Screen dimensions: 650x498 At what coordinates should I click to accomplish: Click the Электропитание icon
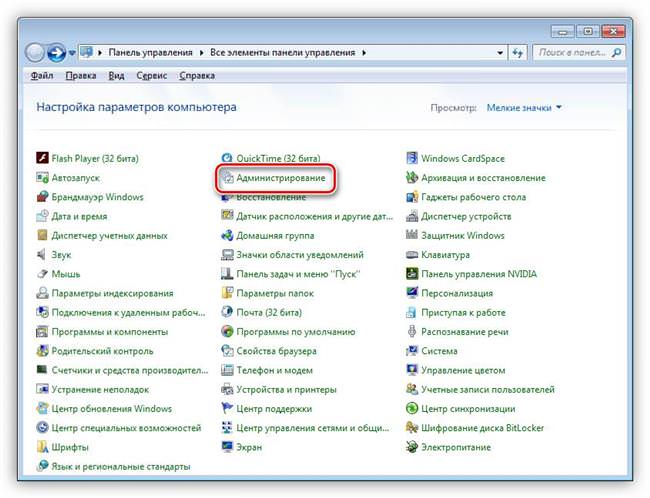pyautogui.click(x=412, y=447)
